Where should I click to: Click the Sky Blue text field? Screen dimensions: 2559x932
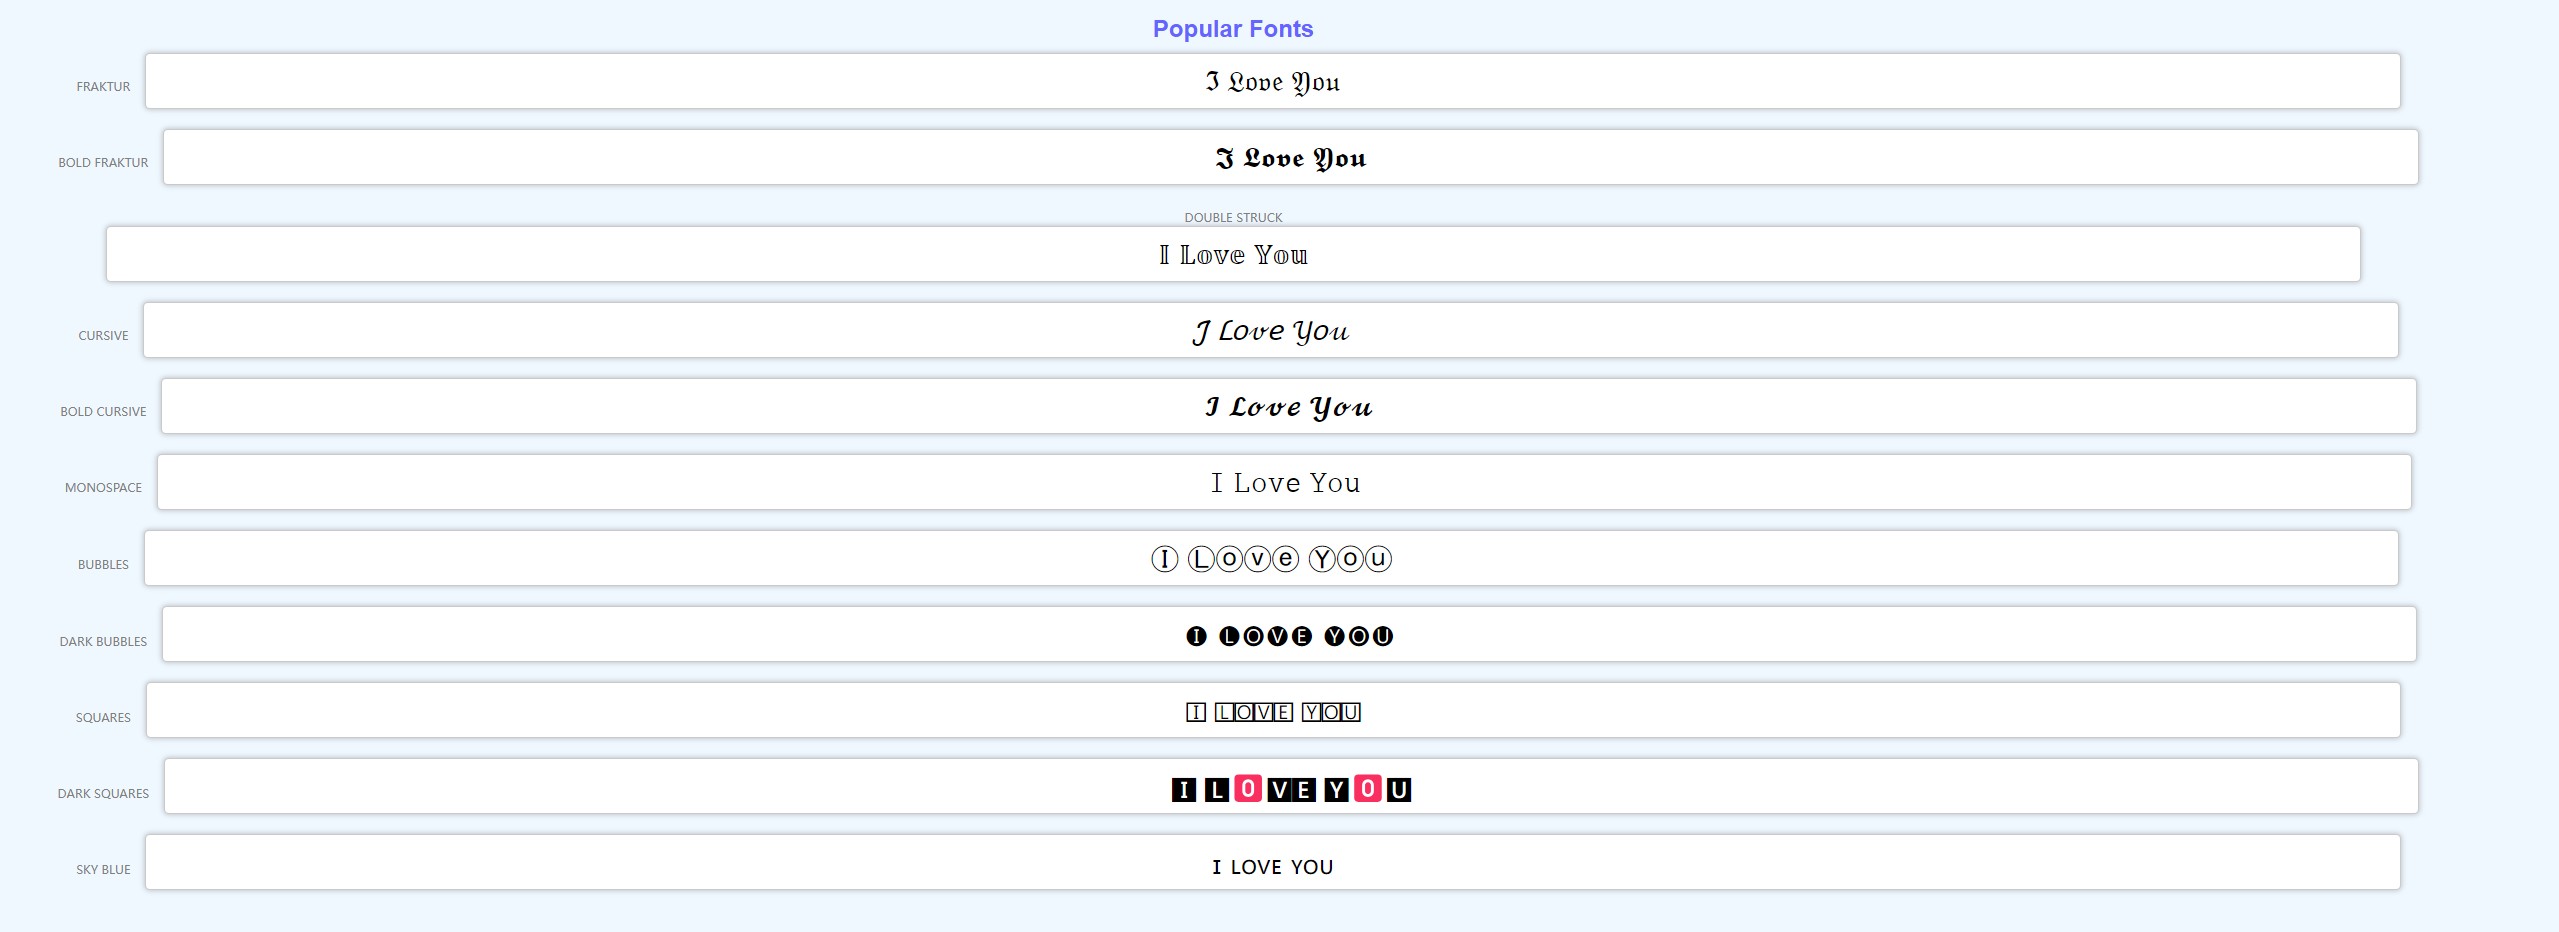coord(1272,863)
